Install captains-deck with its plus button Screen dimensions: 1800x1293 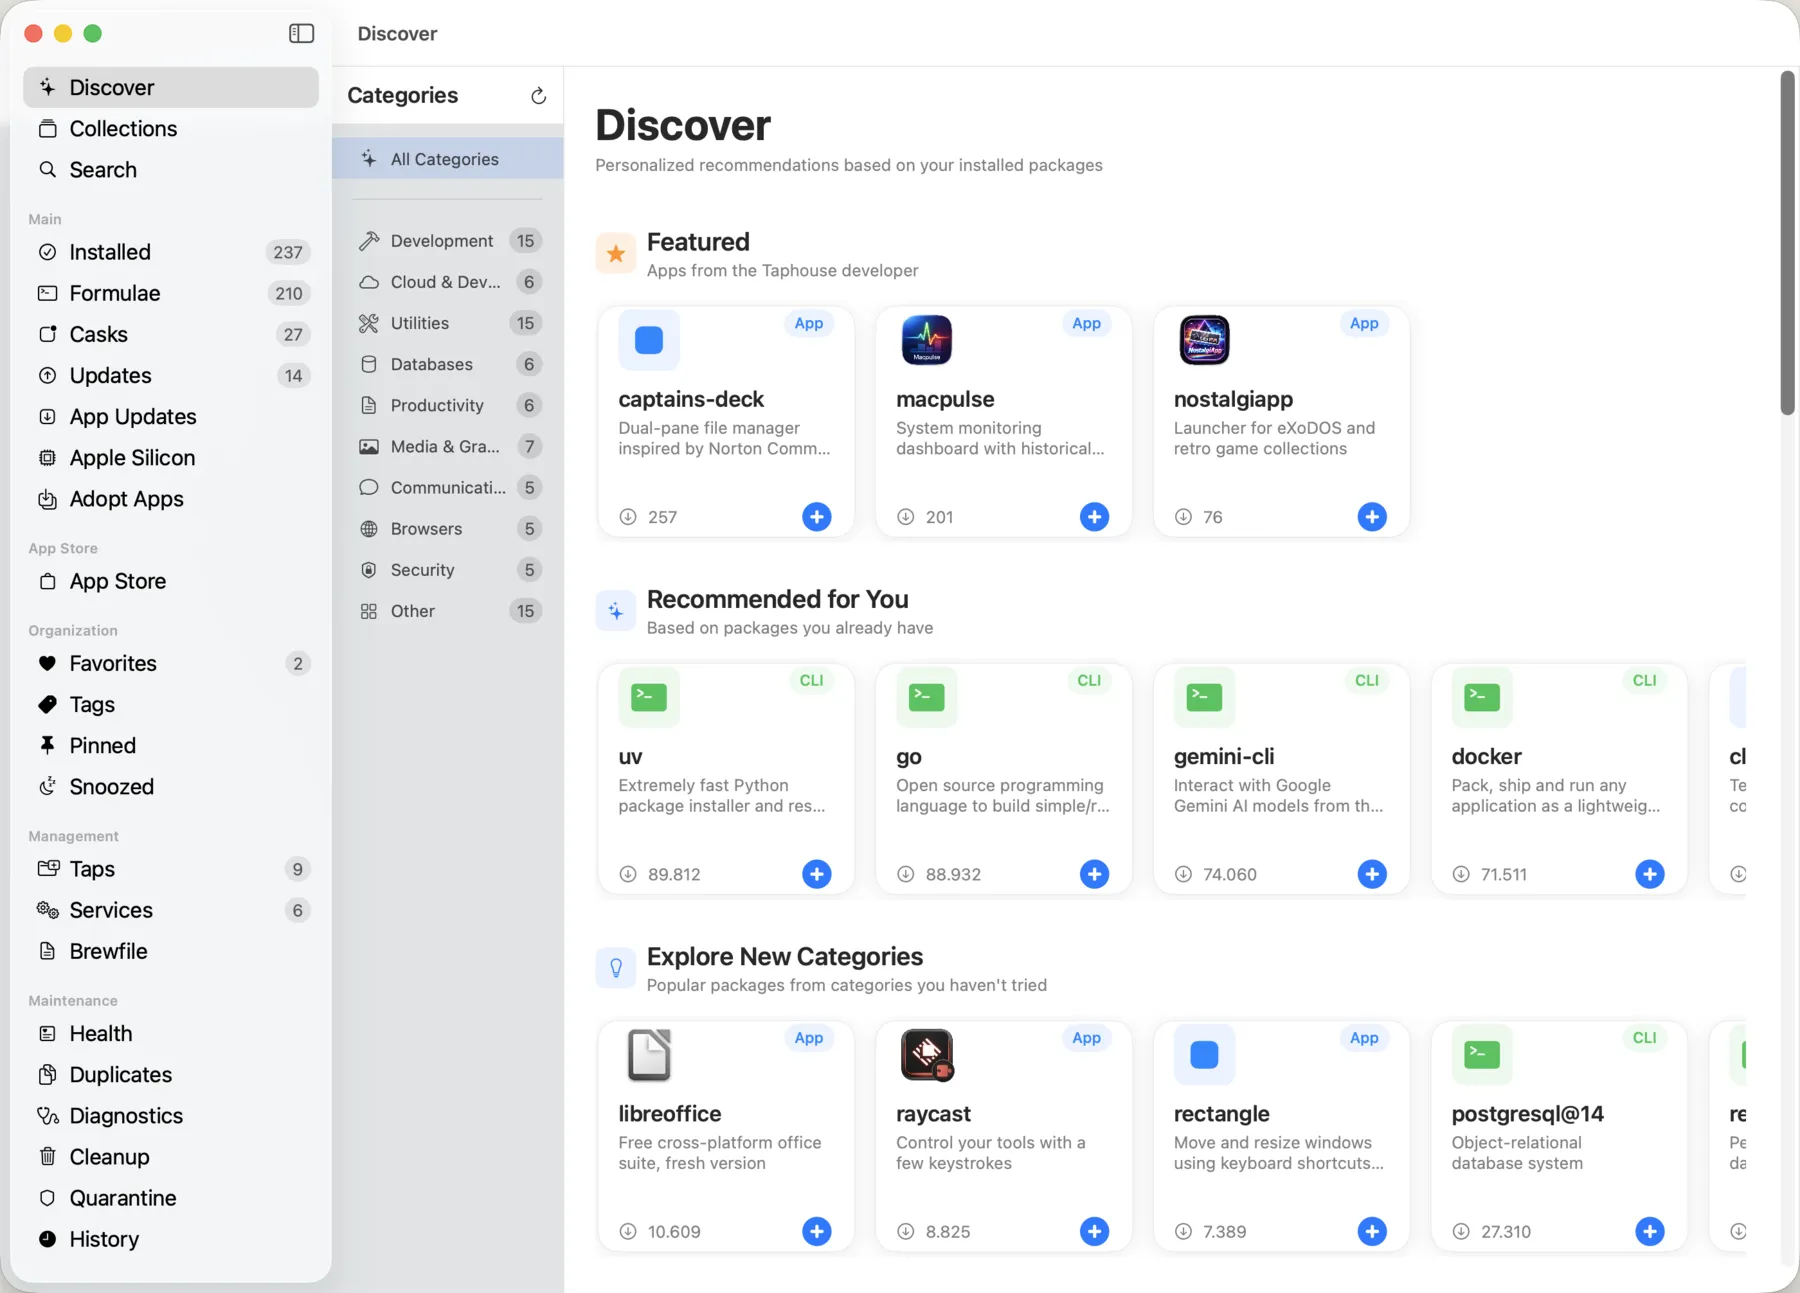[817, 517]
